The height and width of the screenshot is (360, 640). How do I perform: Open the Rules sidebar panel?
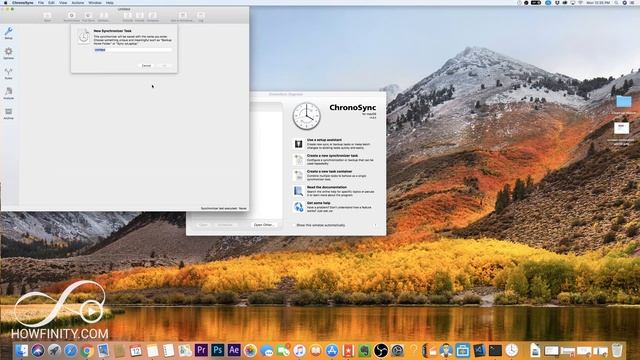9,73
